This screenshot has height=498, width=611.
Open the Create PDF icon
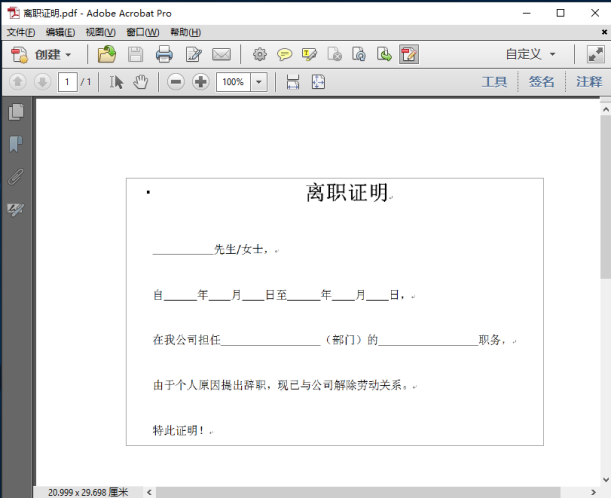(x=19, y=55)
